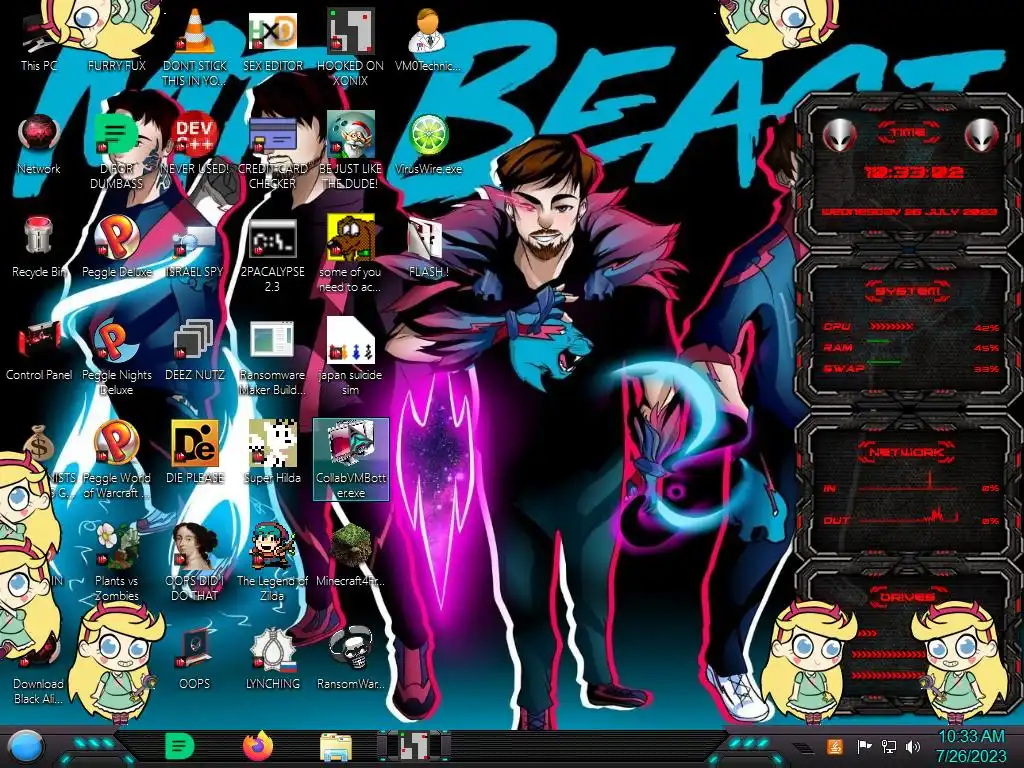This screenshot has height=768, width=1024.
Task: Click the left alien head icon on TIME widget
Action: 840,135
